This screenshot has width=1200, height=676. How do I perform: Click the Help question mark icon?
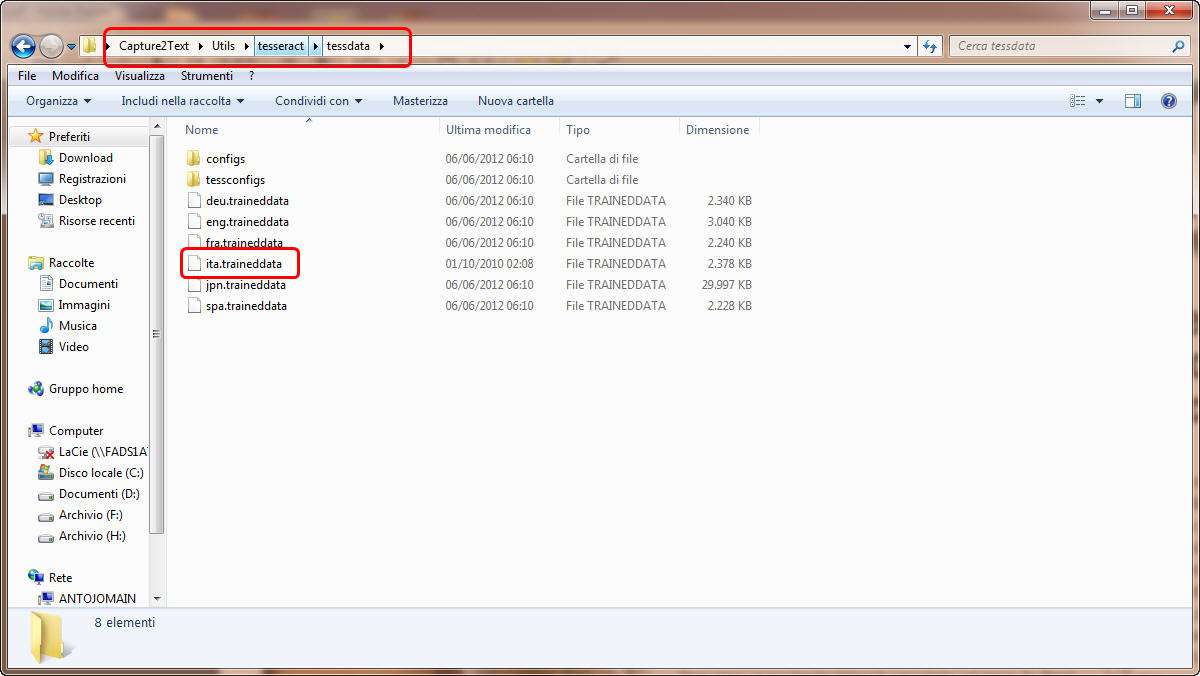[x=1168, y=101]
